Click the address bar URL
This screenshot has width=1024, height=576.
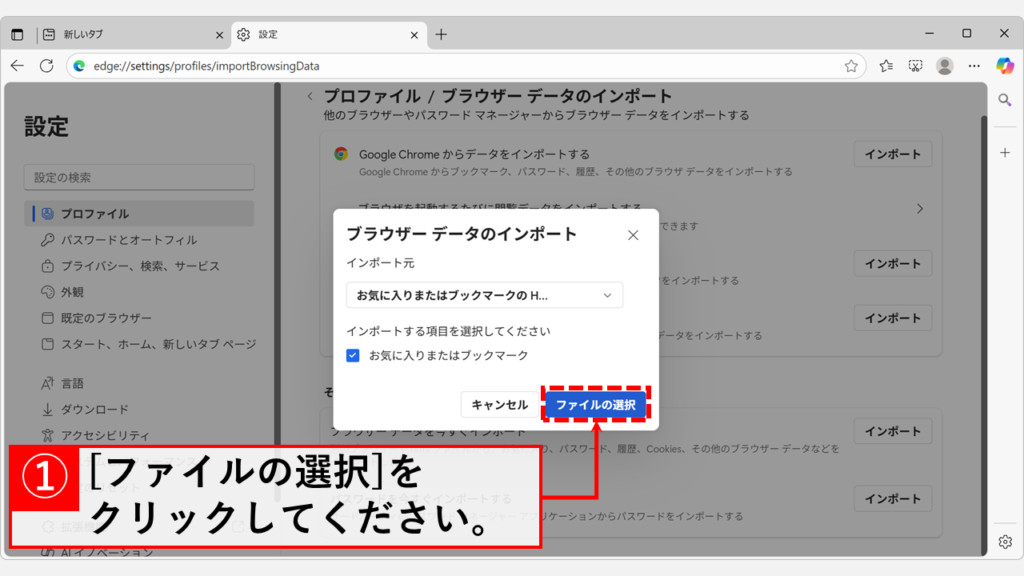(206, 66)
